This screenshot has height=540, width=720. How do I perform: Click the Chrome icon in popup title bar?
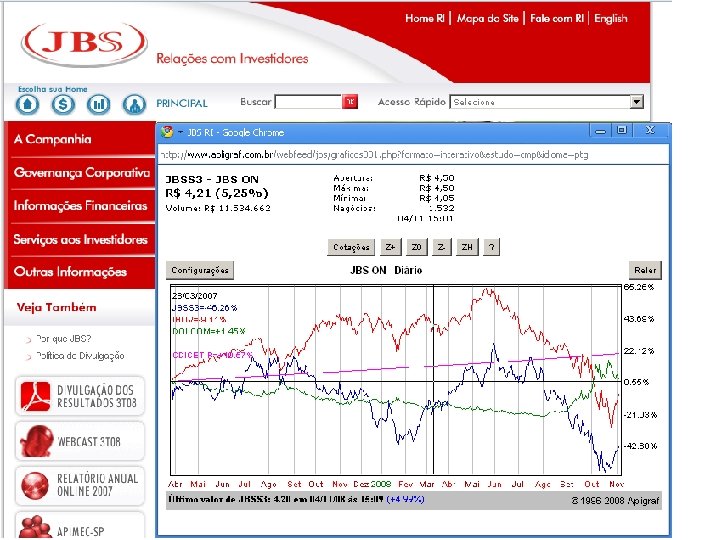point(167,132)
